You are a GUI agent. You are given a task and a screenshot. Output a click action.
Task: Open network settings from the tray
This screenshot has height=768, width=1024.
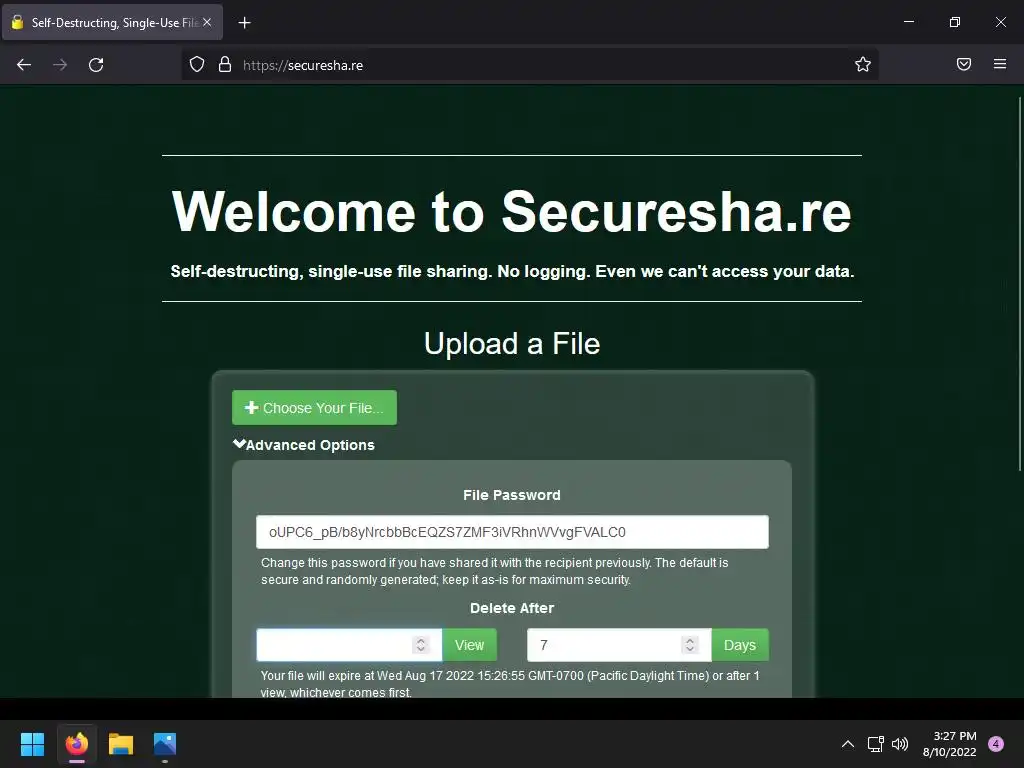click(875, 744)
